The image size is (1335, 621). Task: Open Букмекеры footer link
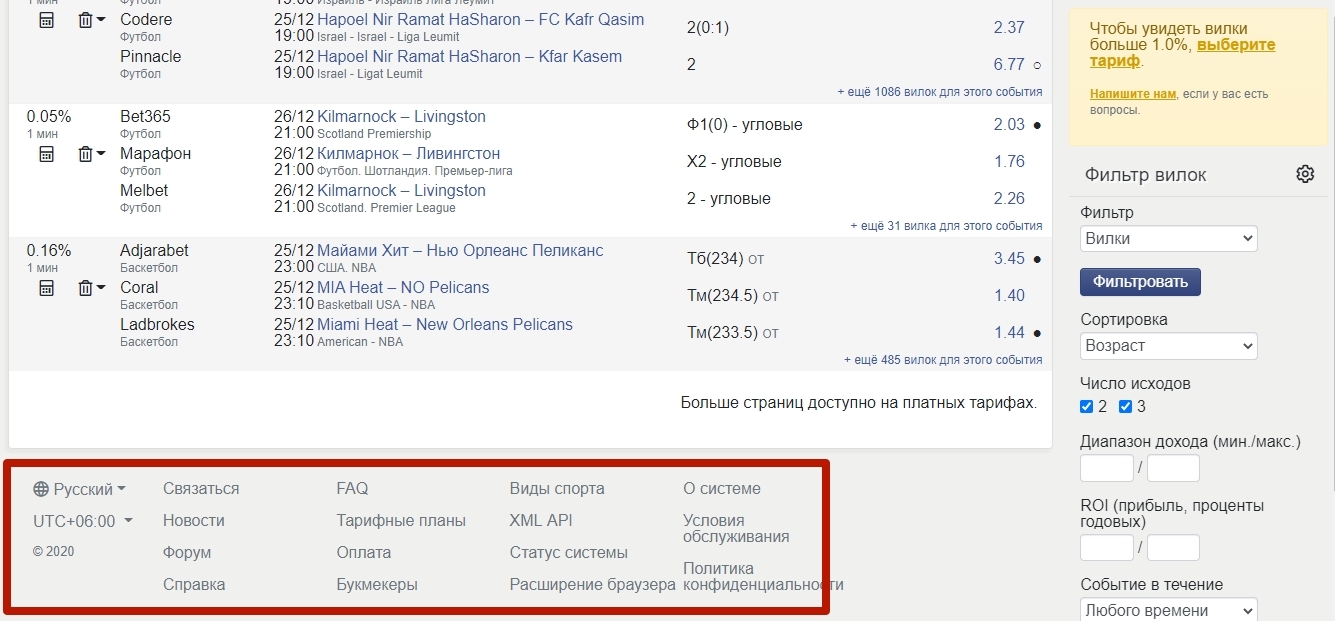377,585
